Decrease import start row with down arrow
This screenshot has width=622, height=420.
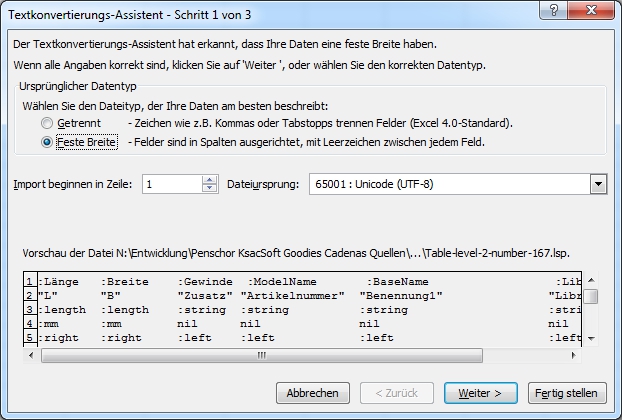209,189
